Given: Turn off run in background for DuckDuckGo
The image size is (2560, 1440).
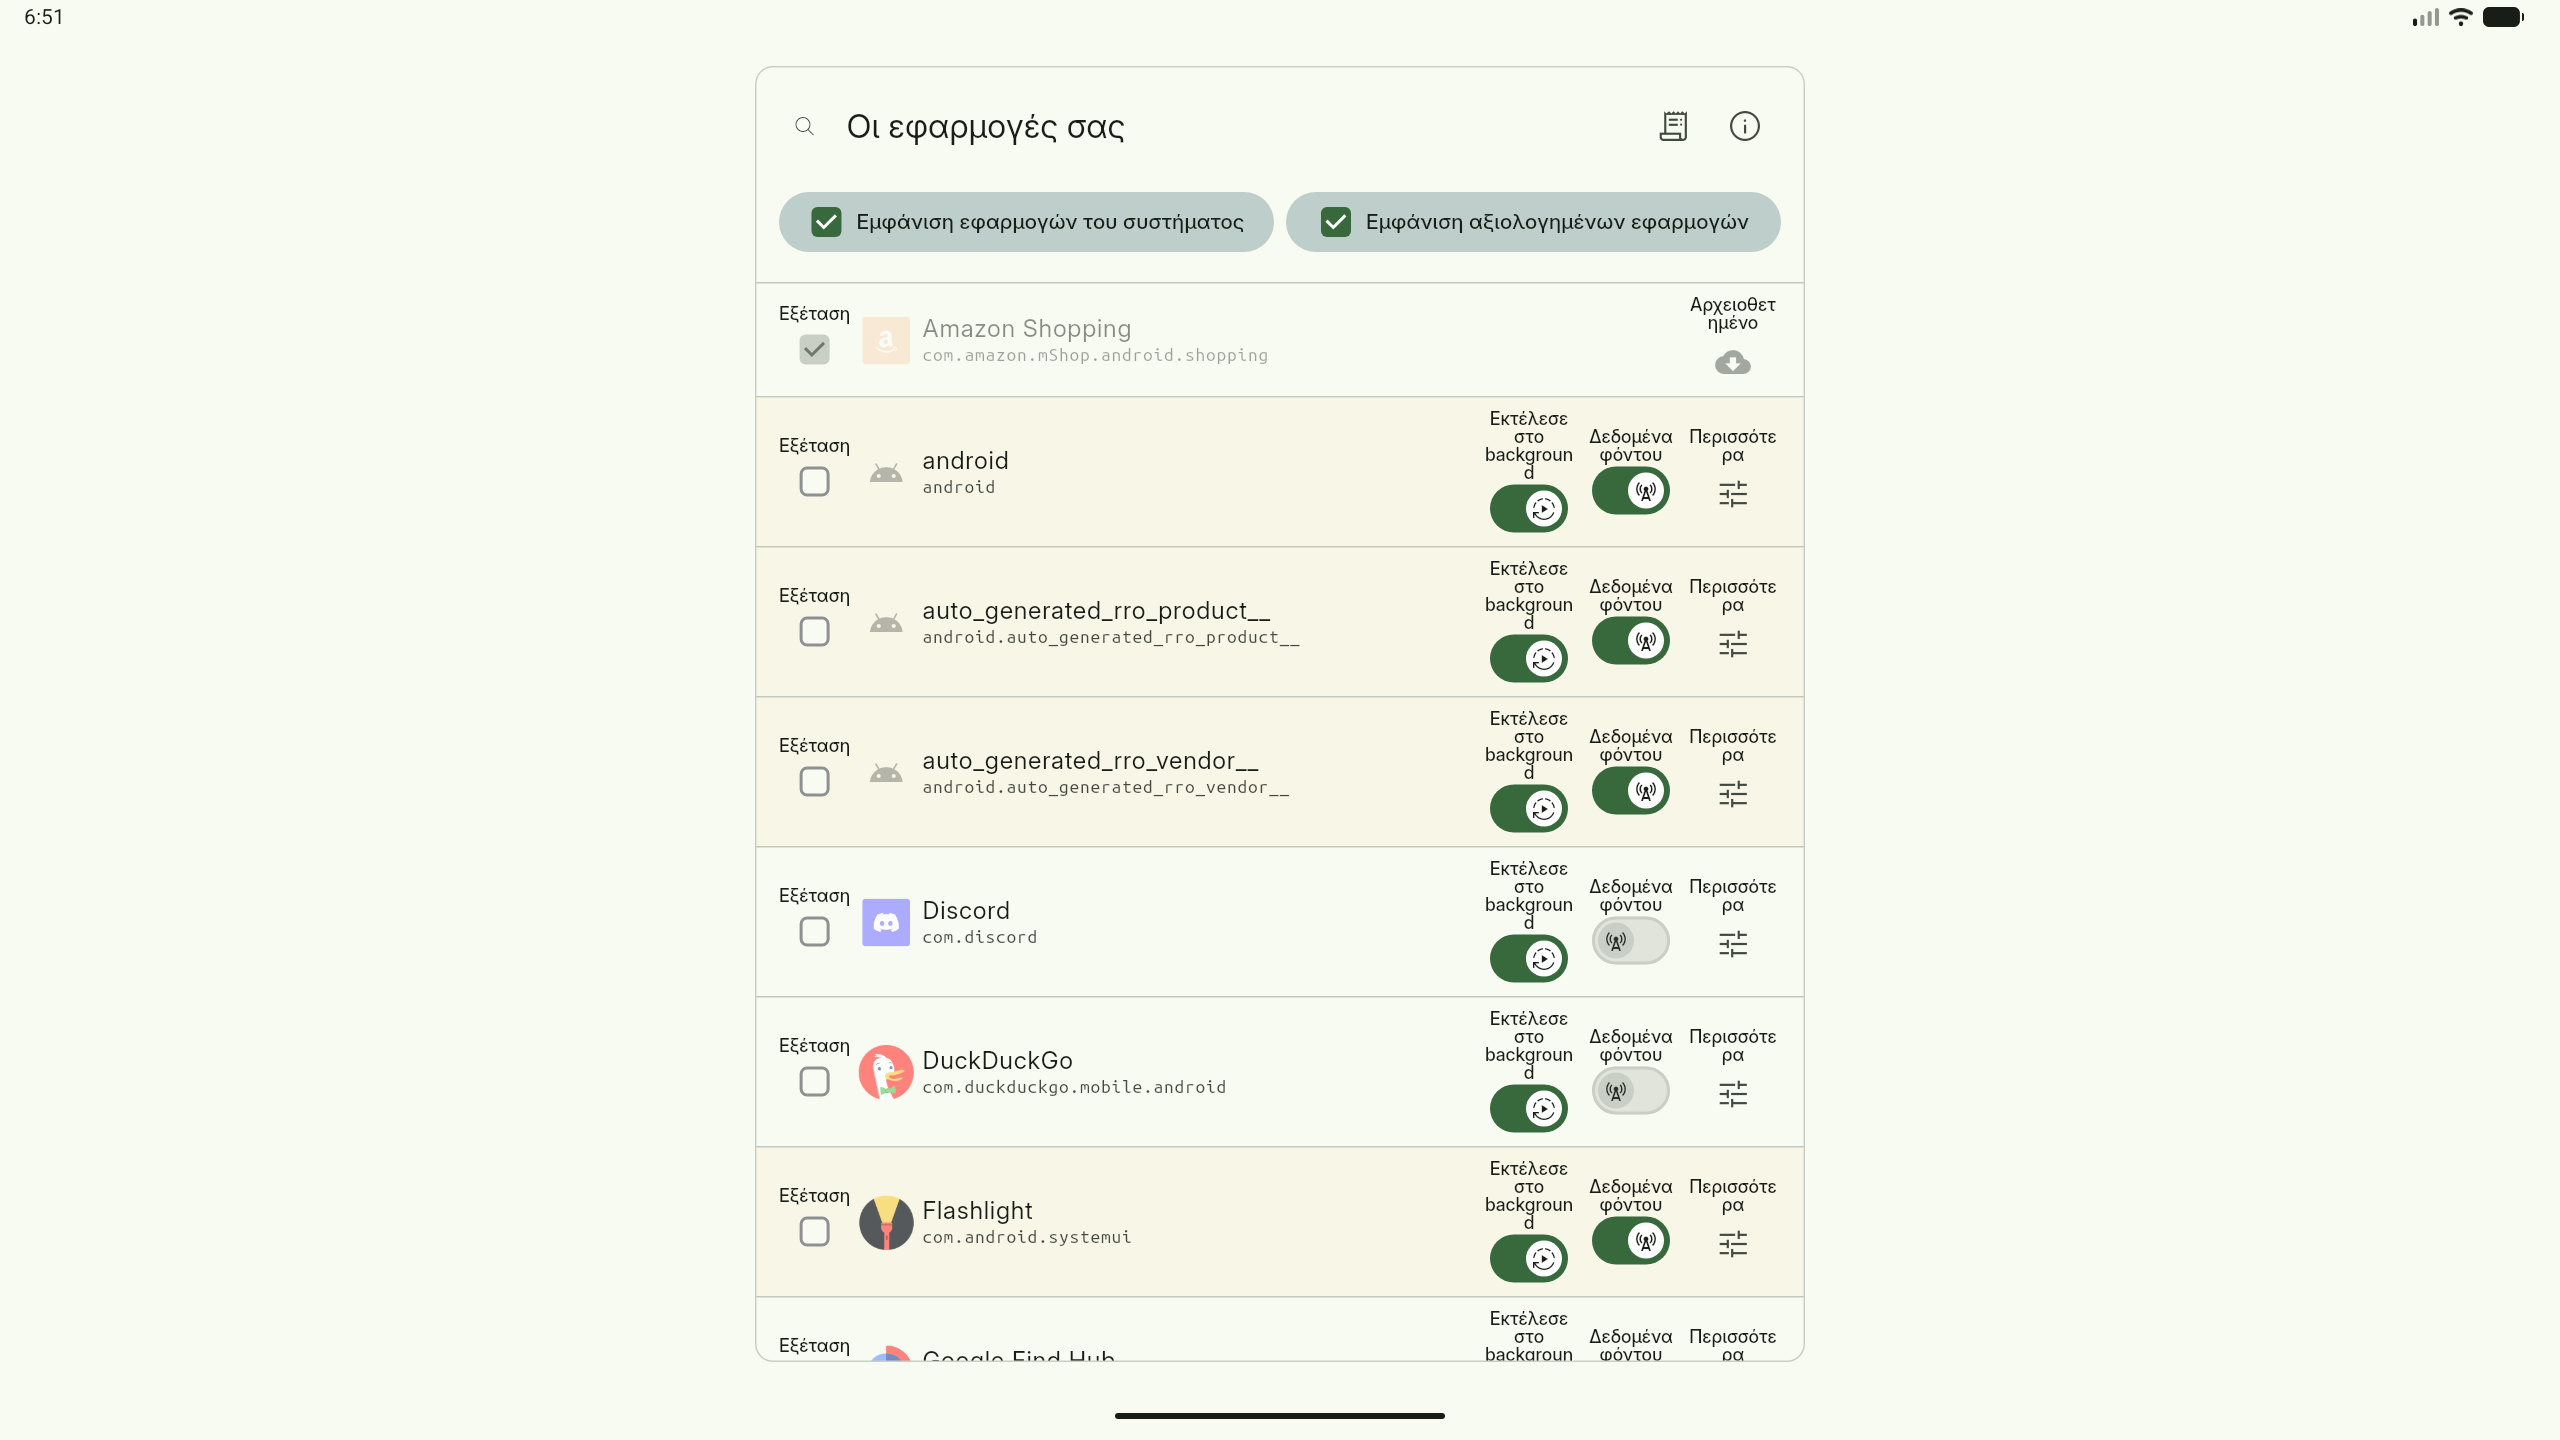Looking at the screenshot, I should (1528, 1109).
